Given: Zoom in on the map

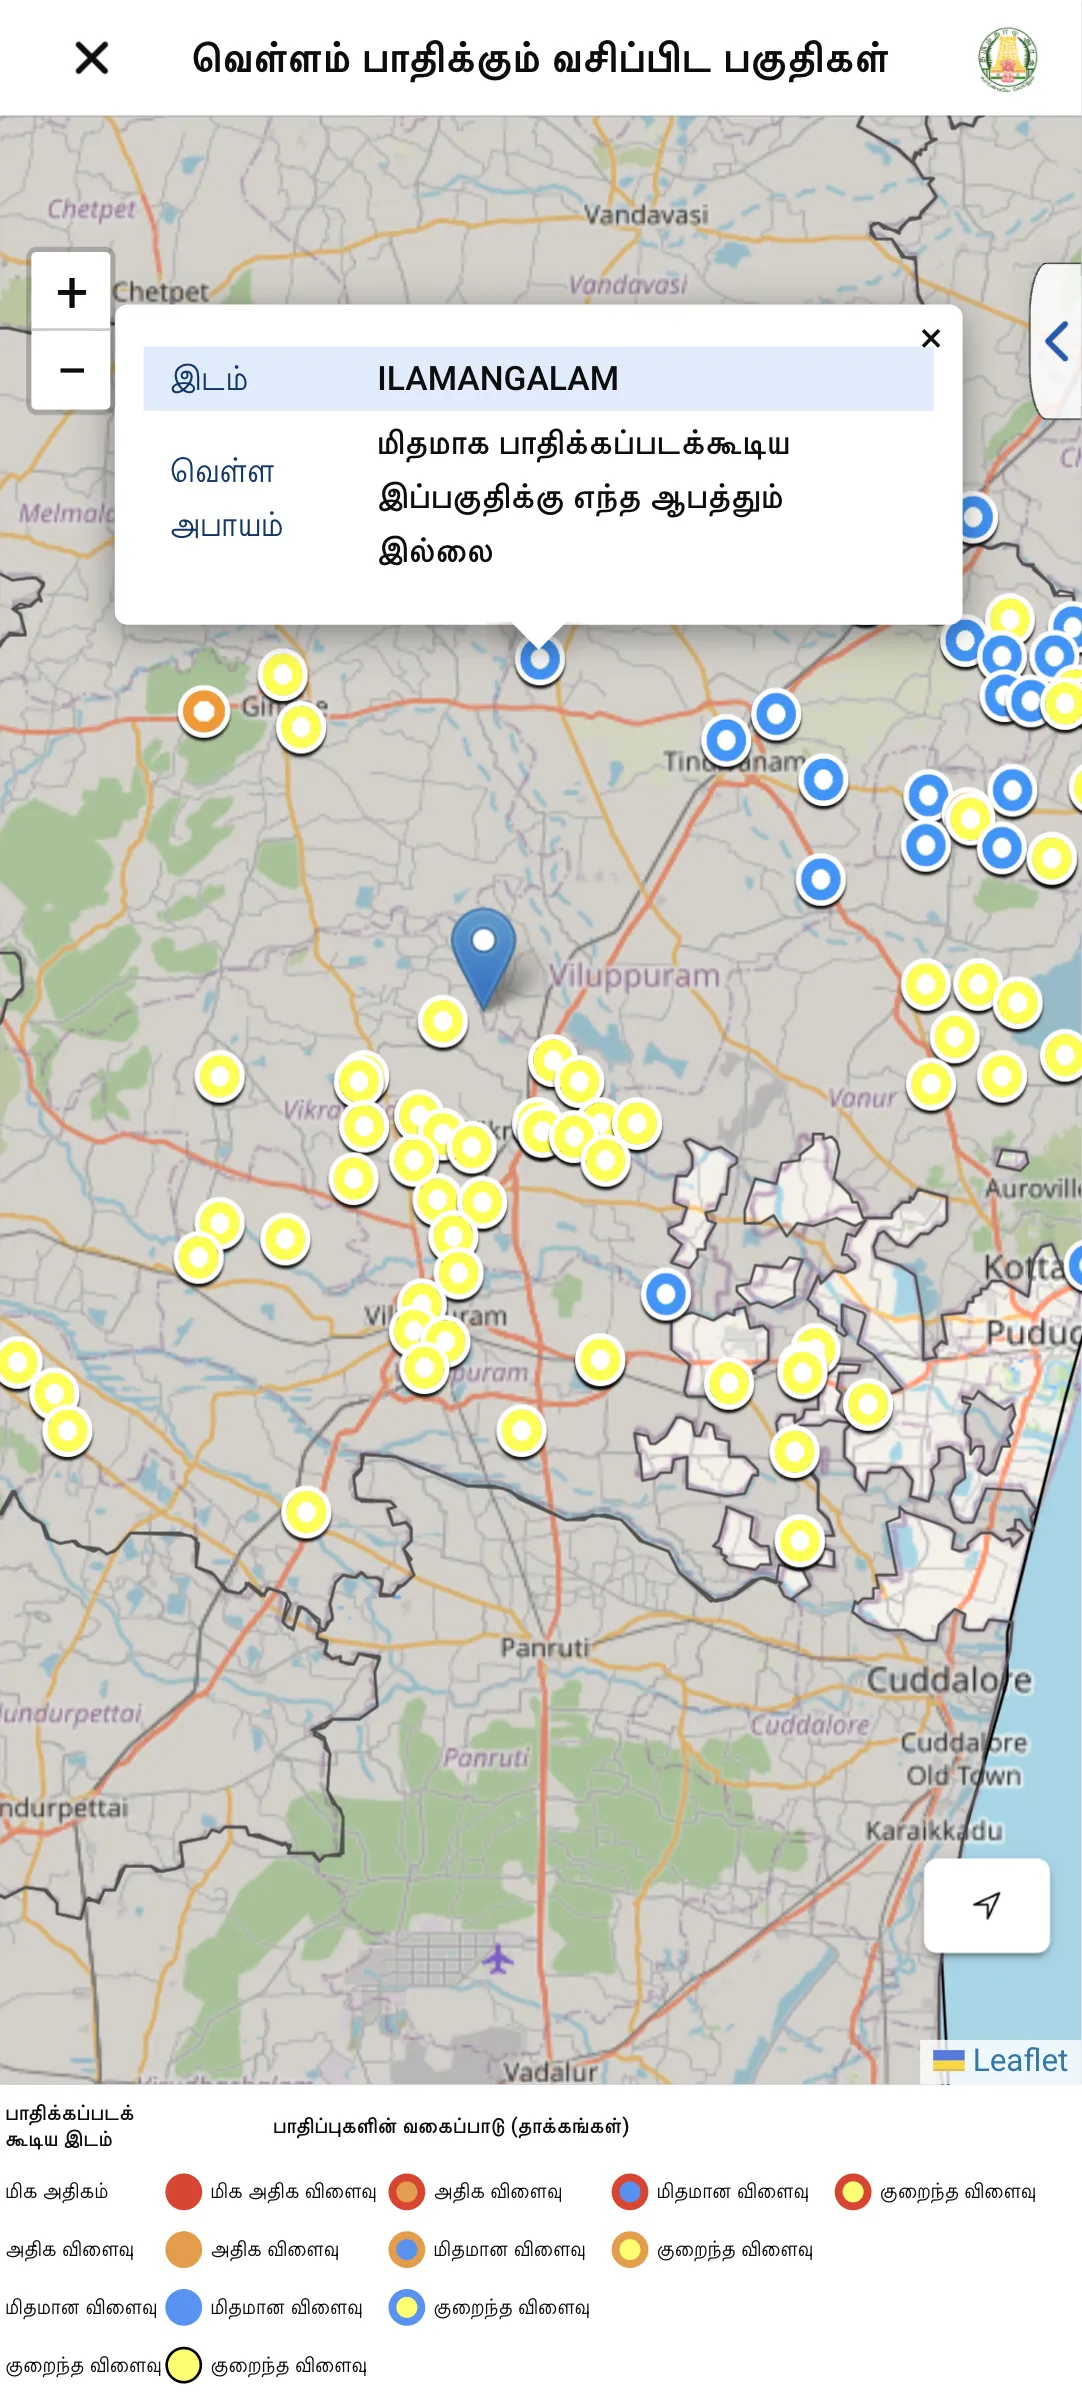Looking at the screenshot, I should [x=71, y=293].
